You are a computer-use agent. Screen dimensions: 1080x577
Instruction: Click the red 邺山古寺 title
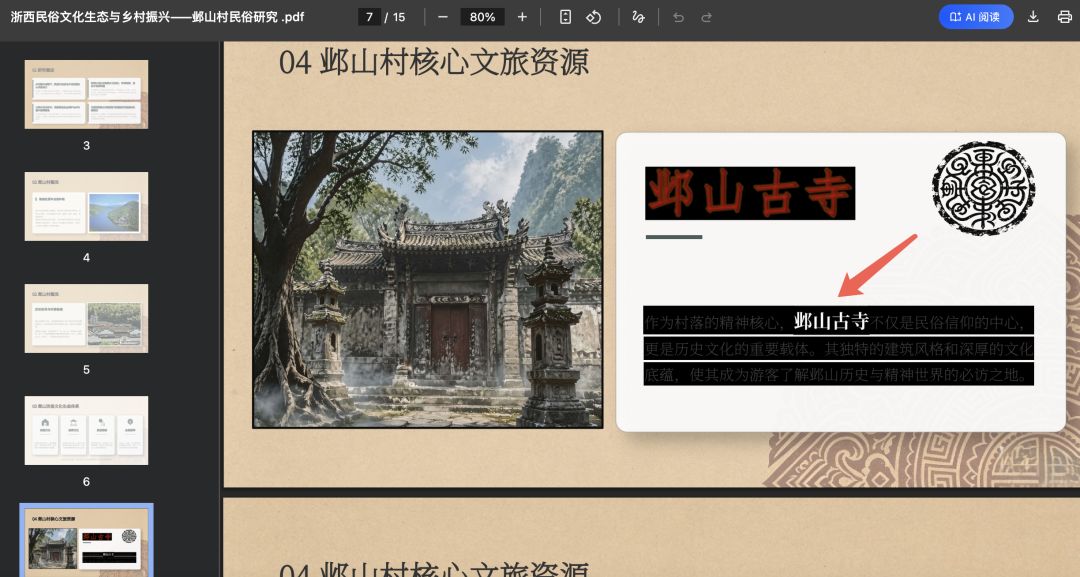750,193
